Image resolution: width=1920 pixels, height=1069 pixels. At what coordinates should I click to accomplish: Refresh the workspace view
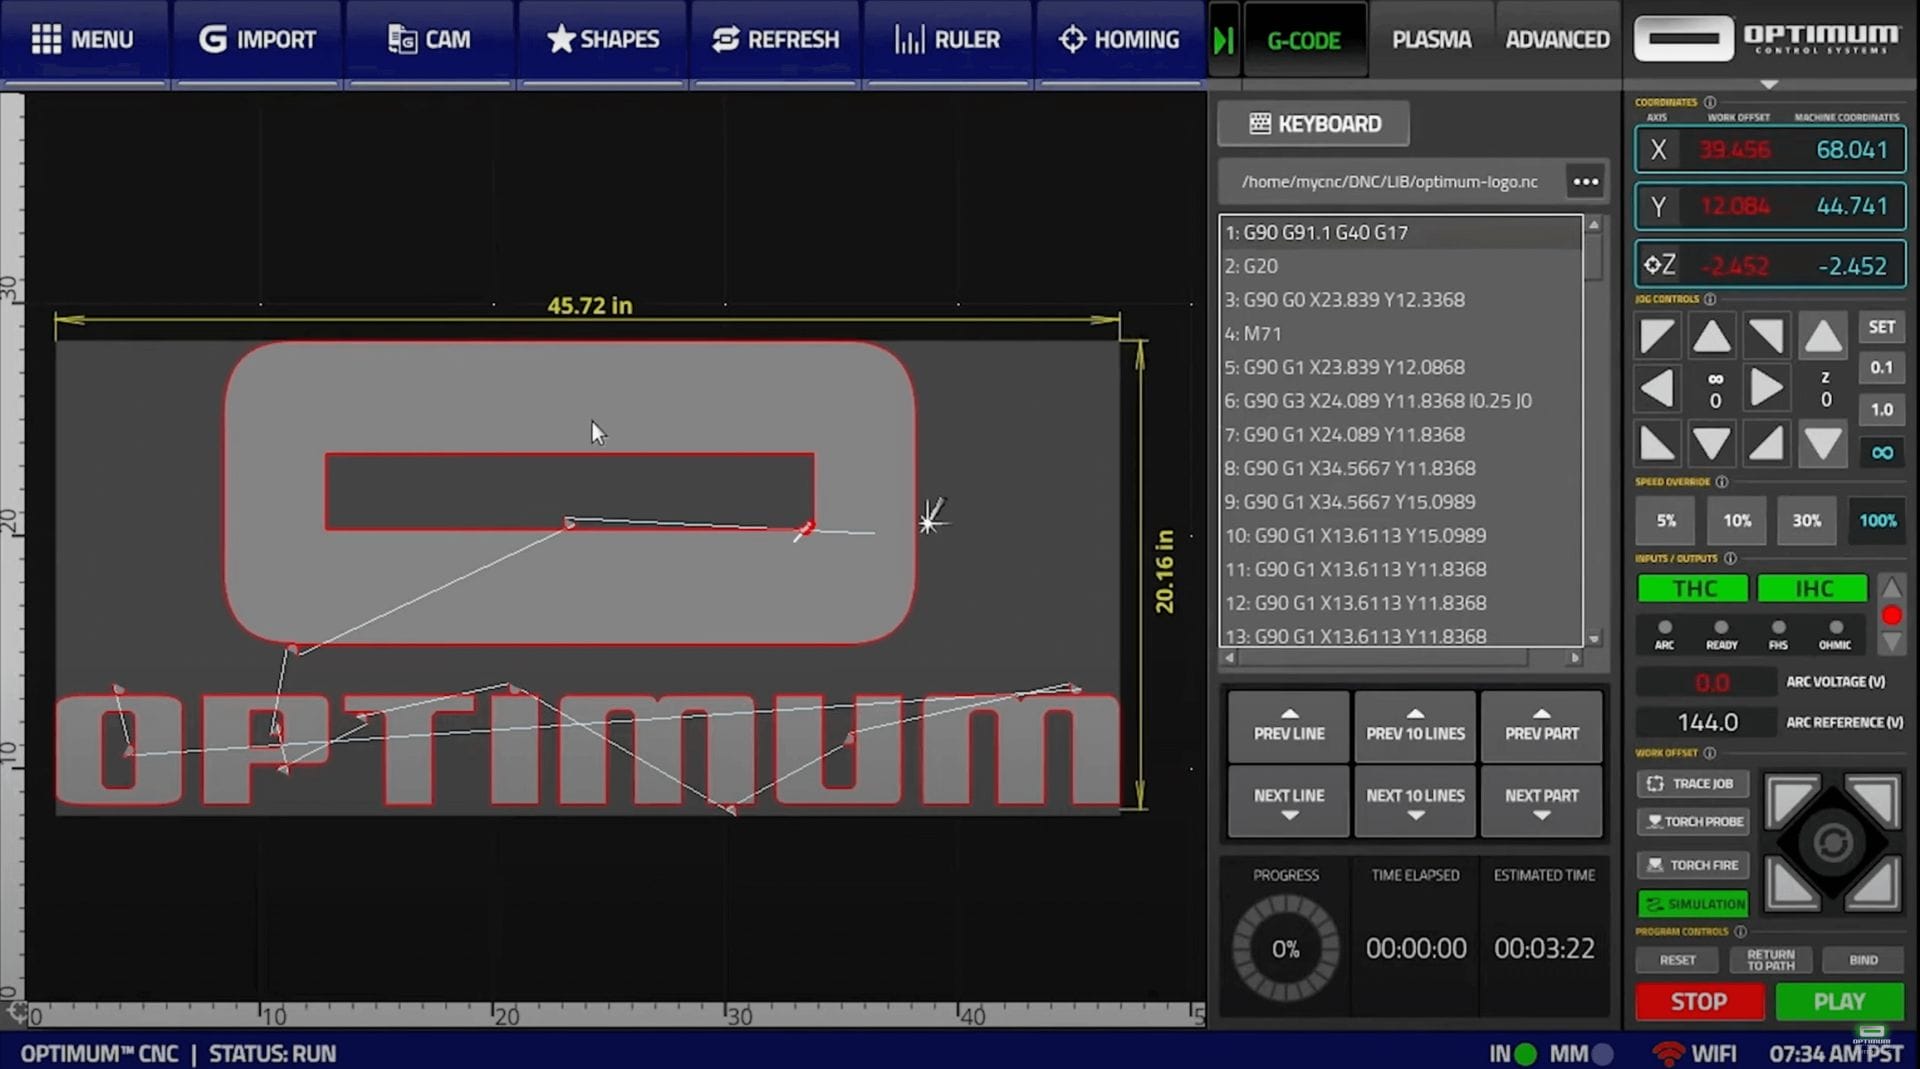(x=775, y=39)
